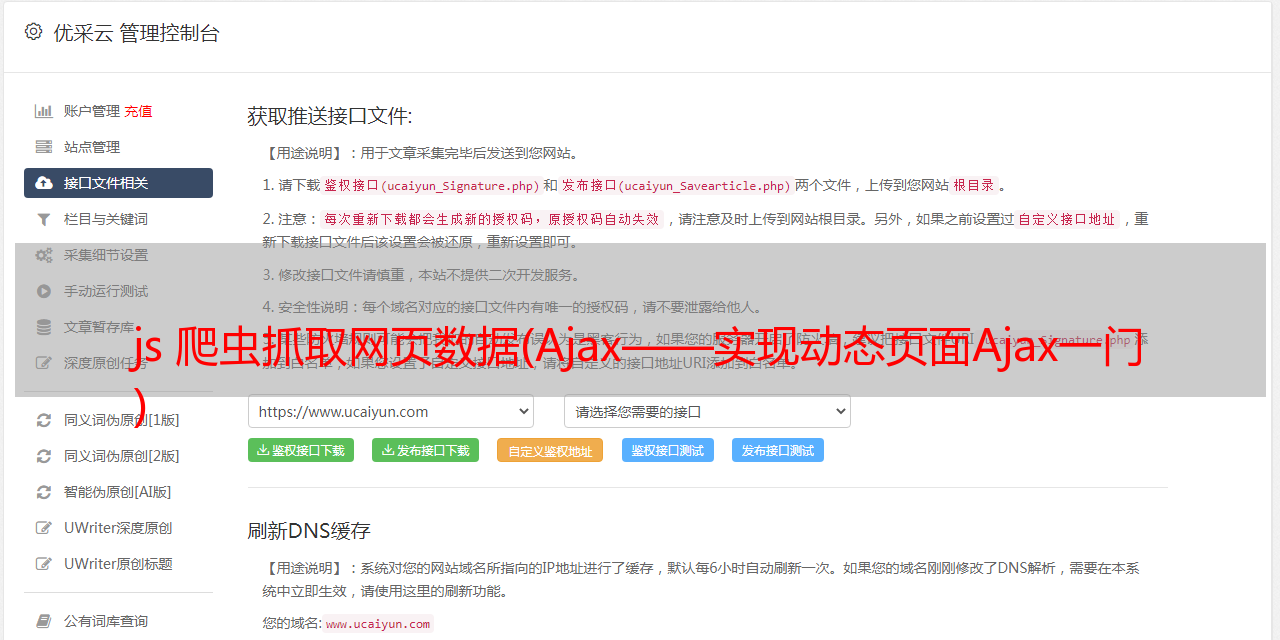Viewport: 1280px width, 640px height.
Task: Click the gear icon beside 优采云 管理控制台
Action: point(33,32)
